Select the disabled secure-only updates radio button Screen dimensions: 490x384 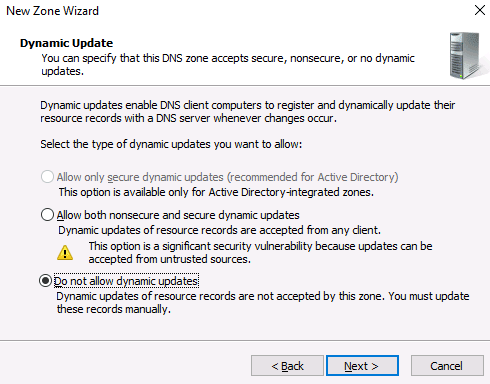pyautogui.click(x=47, y=177)
